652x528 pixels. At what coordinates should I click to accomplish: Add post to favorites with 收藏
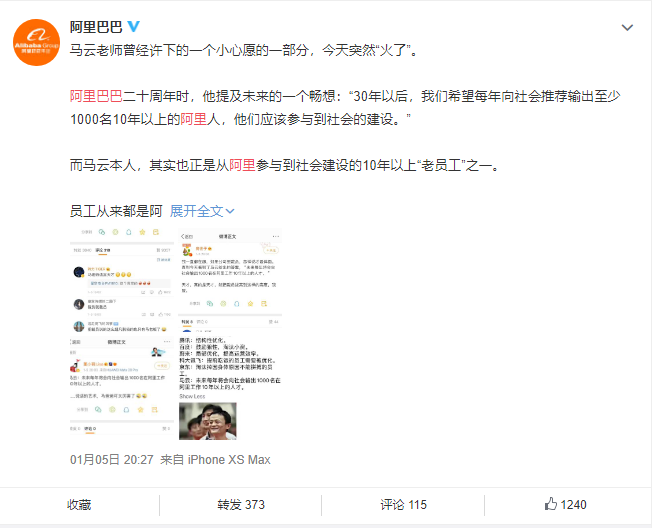pos(79,505)
